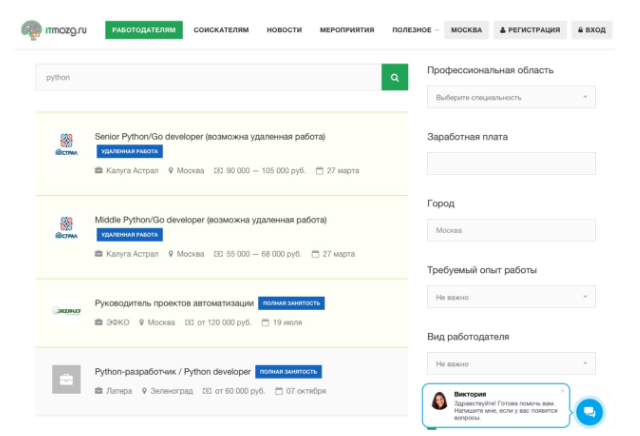
Task: Open the Требуемый опыт работы dropdown
Action: point(511,297)
